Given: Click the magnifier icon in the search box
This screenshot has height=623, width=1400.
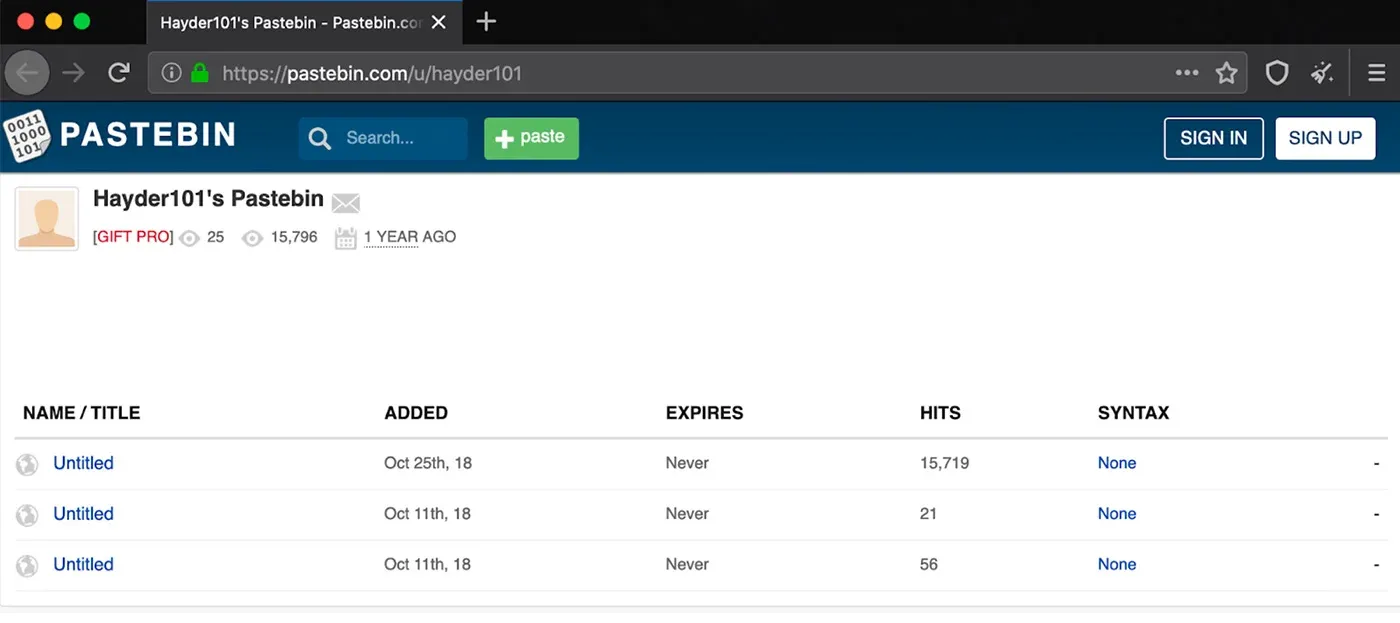Looking at the screenshot, I should point(319,138).
